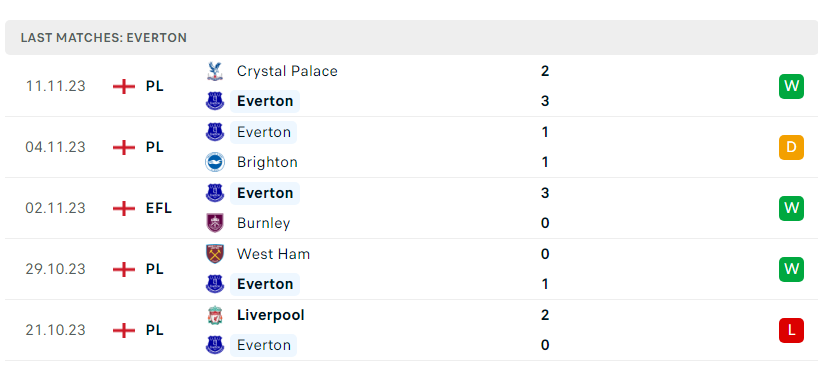Select the Burnley team name
818x368 pixels.
point(263,223)
